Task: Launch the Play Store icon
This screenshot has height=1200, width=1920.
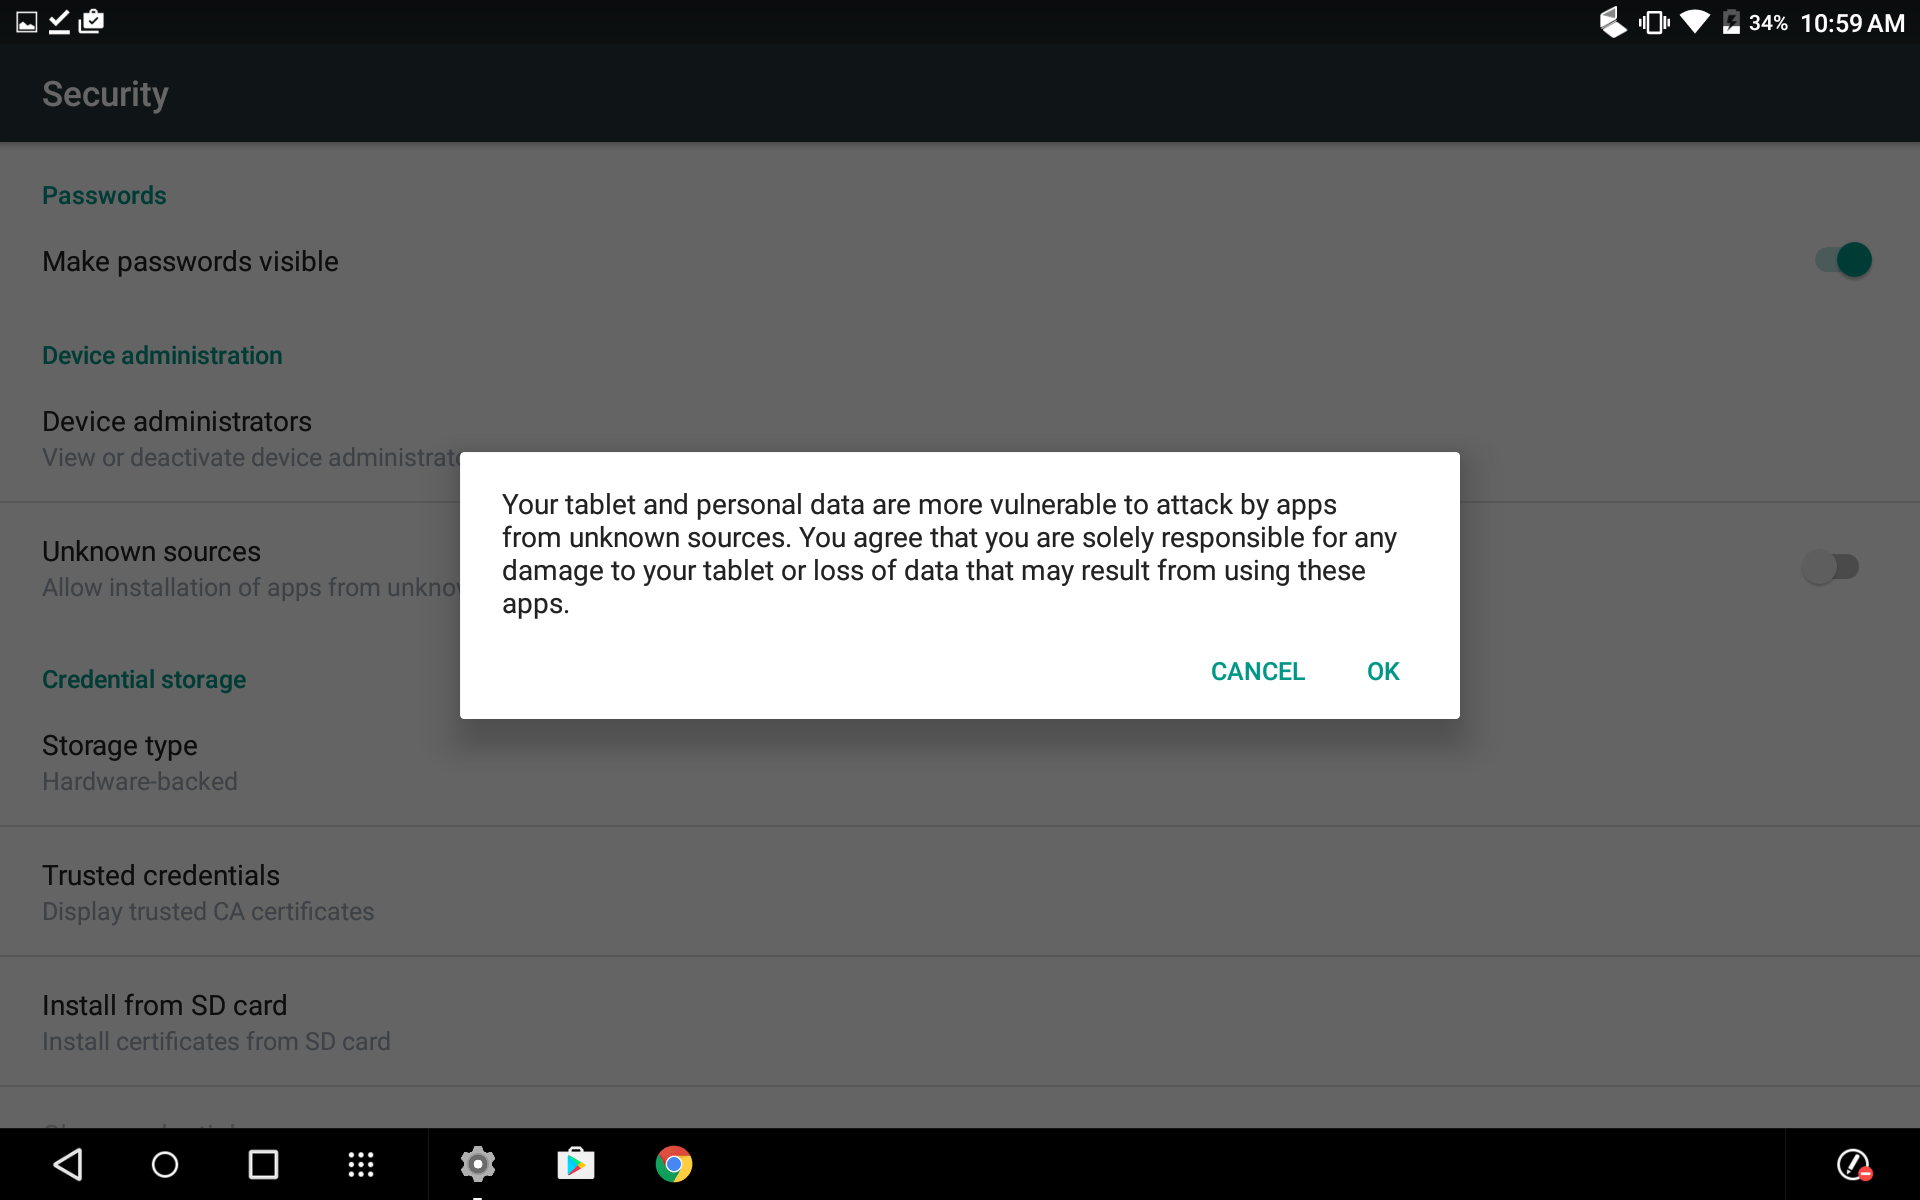Action: click(576, 1163)
